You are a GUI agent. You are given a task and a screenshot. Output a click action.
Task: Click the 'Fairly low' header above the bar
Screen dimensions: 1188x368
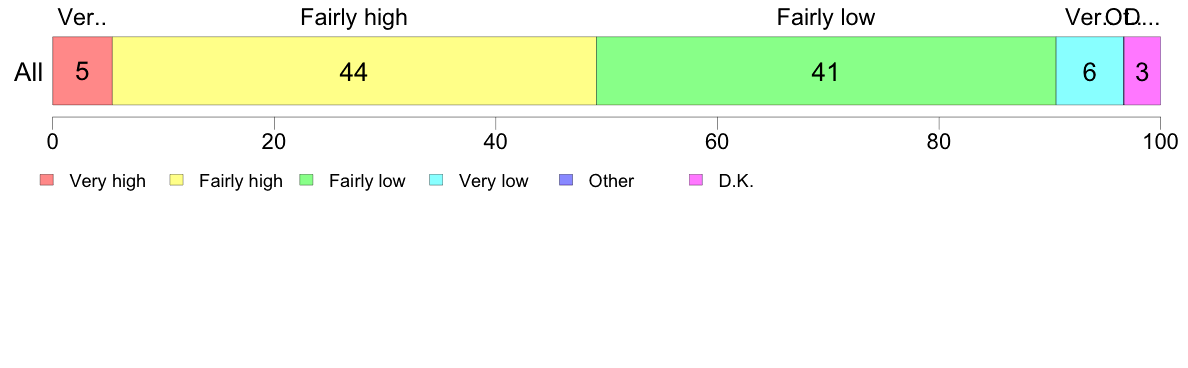click(x=826, y=17)
